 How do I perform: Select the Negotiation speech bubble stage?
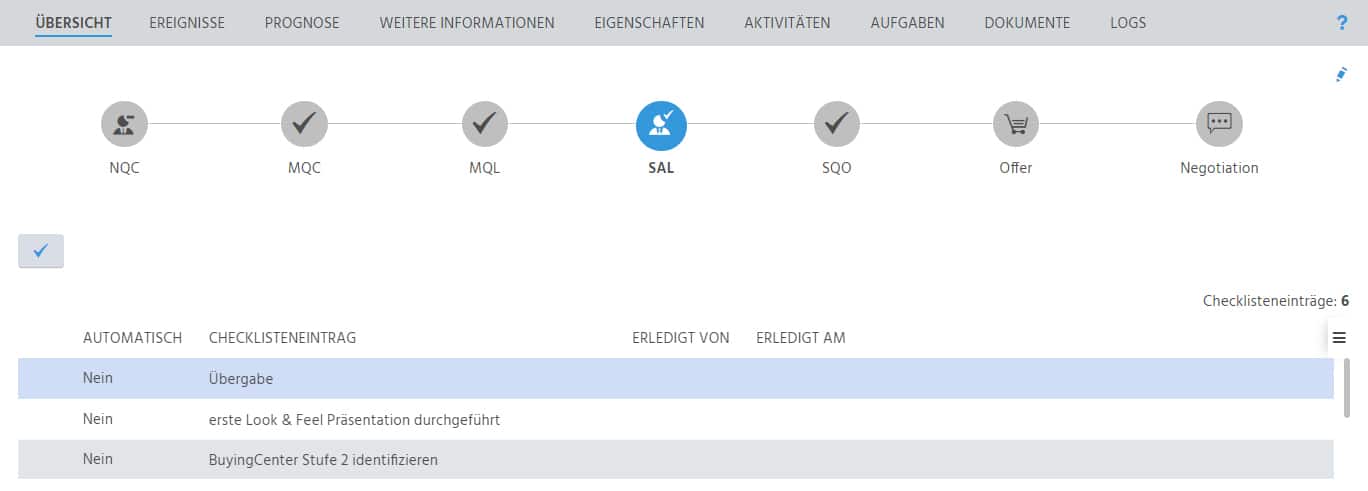(x=1219, y=124)
